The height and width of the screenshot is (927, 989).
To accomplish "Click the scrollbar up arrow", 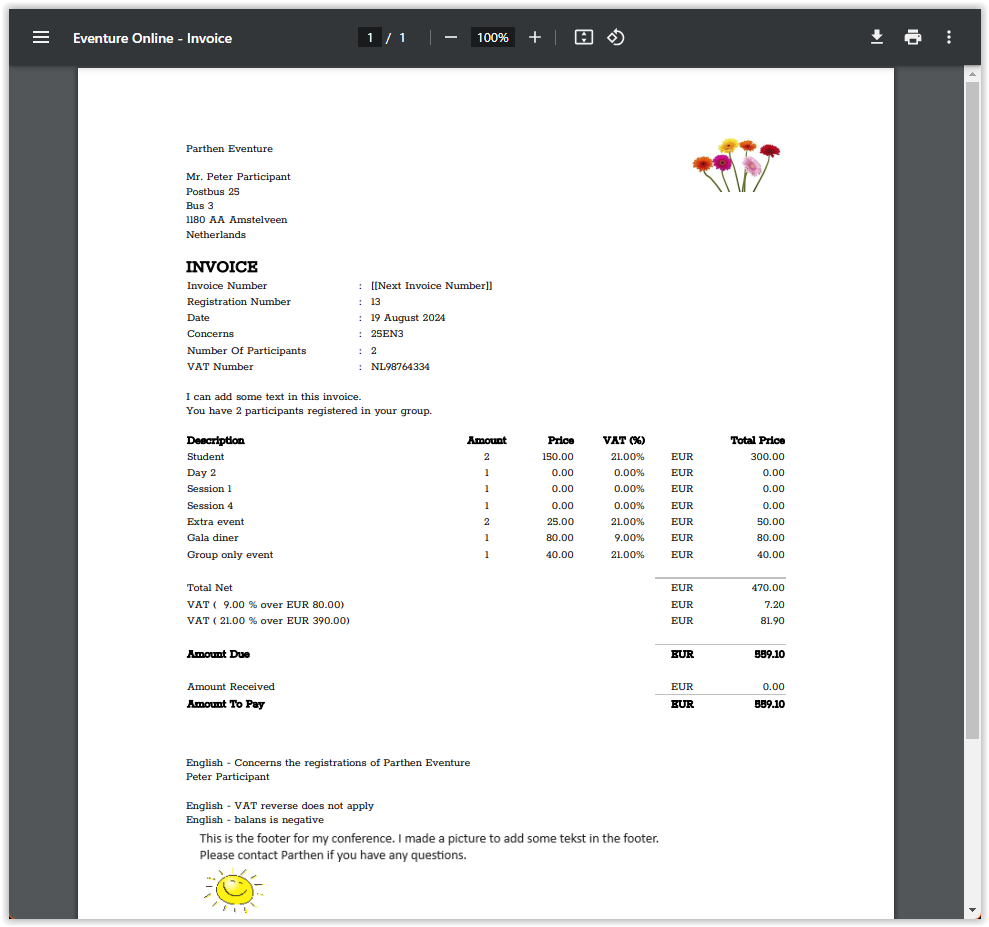I will click(x=972, y=75).
